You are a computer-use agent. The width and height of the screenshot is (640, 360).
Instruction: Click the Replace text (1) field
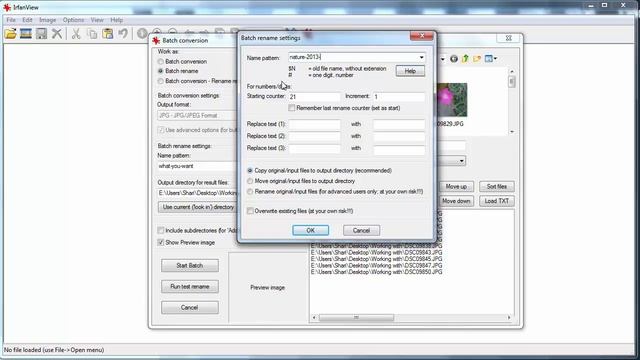[x=314, y=124]
